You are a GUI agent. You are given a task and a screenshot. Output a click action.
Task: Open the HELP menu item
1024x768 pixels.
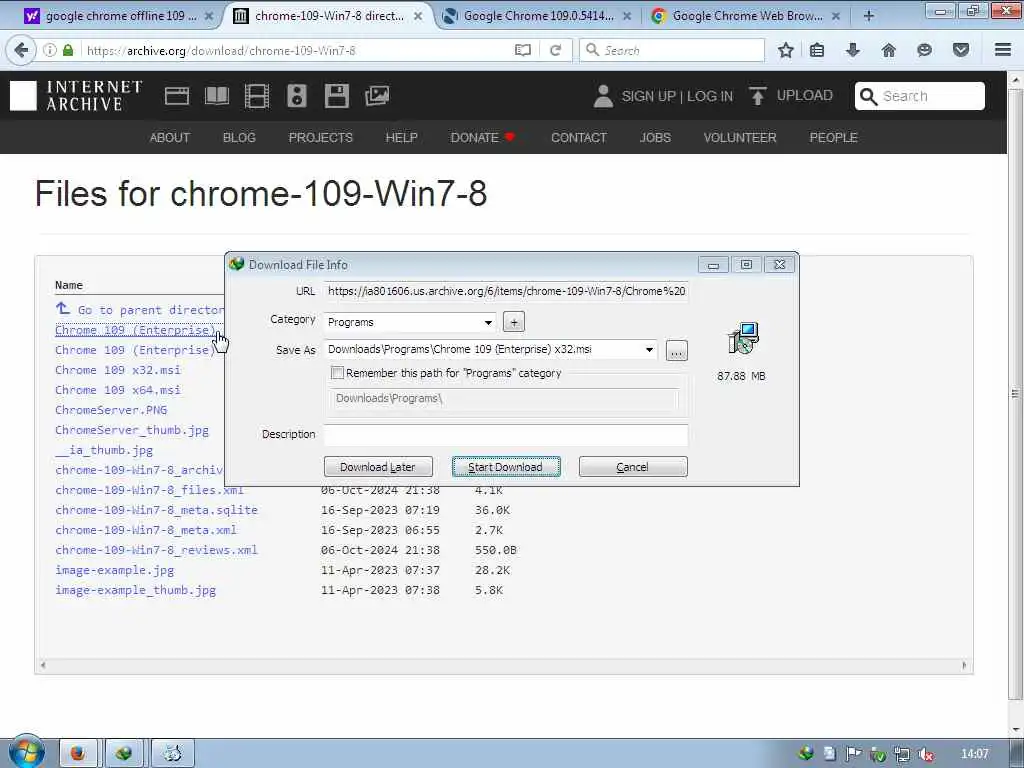click(401, 138)
